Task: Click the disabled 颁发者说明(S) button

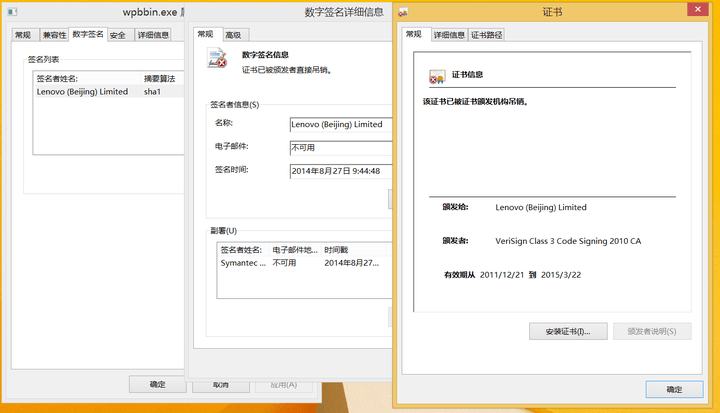Action: pyautogui.click(x=652, y=331)
